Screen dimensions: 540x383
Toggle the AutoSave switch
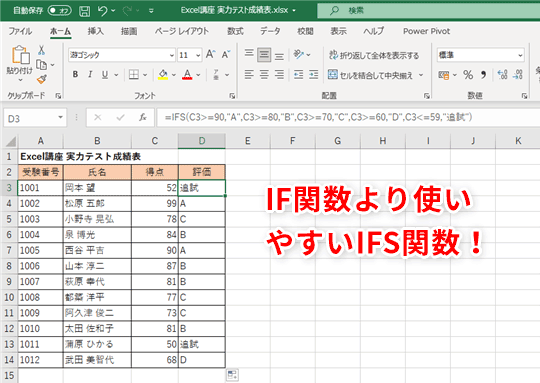click(x=60, y=11)
